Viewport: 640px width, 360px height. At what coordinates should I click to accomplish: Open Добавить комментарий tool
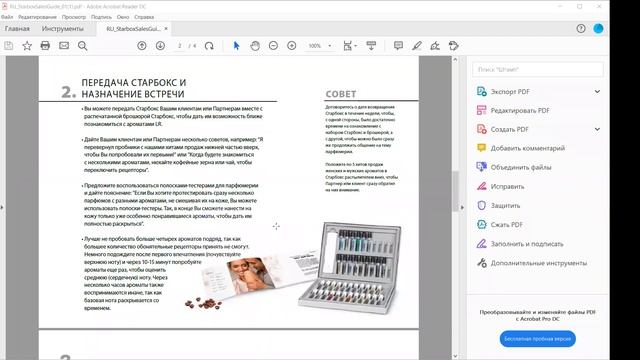527,148
